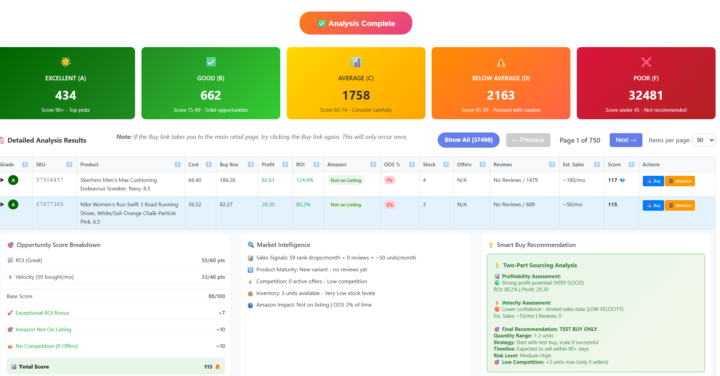The image size is (720, 376).
Task: Click the green A grade badge in the Nike row
Action: coord(13,204)
